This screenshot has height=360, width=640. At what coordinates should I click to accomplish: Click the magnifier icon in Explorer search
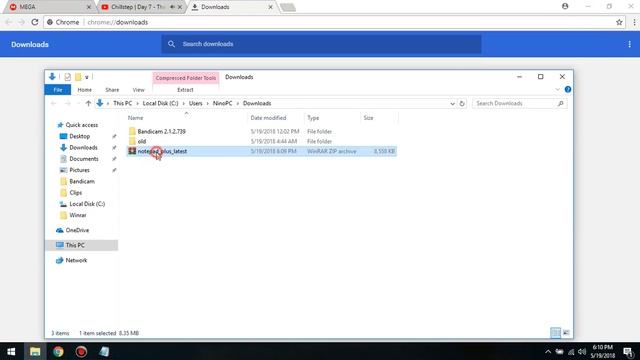561,104
